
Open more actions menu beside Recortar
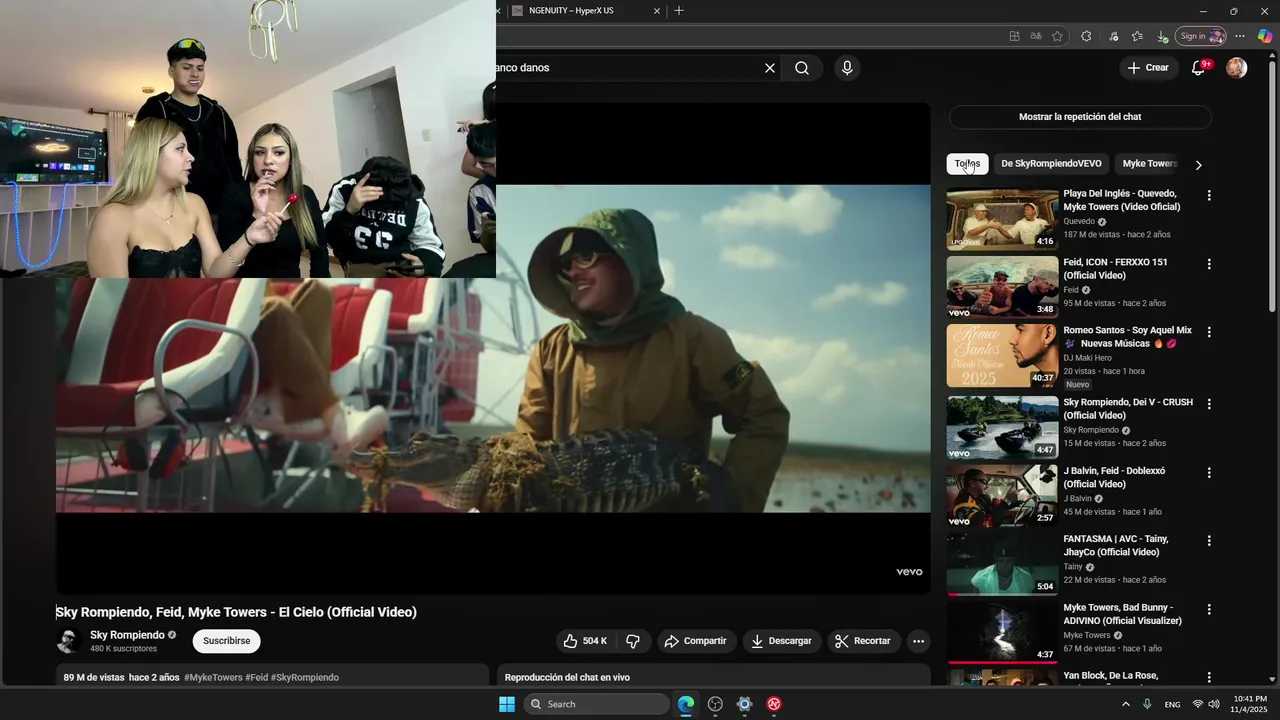tap(918, 641)
